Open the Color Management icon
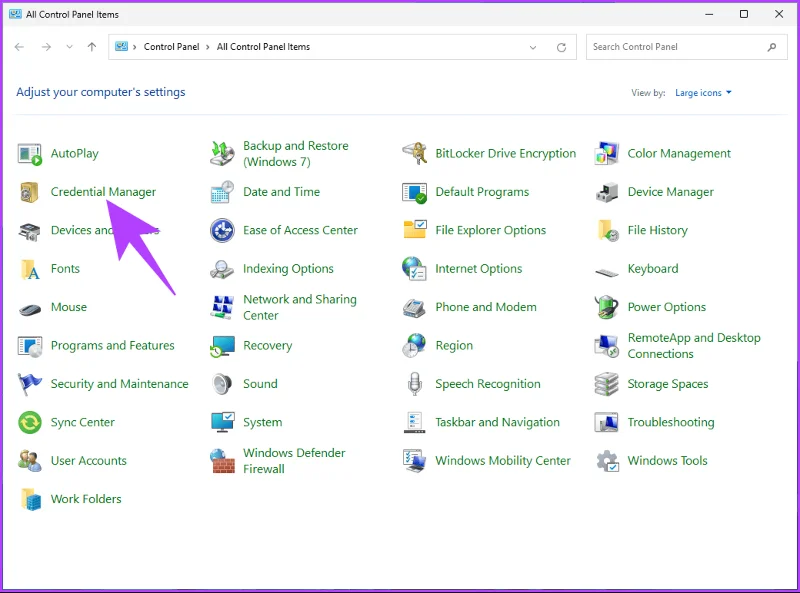The height and width of the screenshot is (593, 800). (x=607, y=154)
